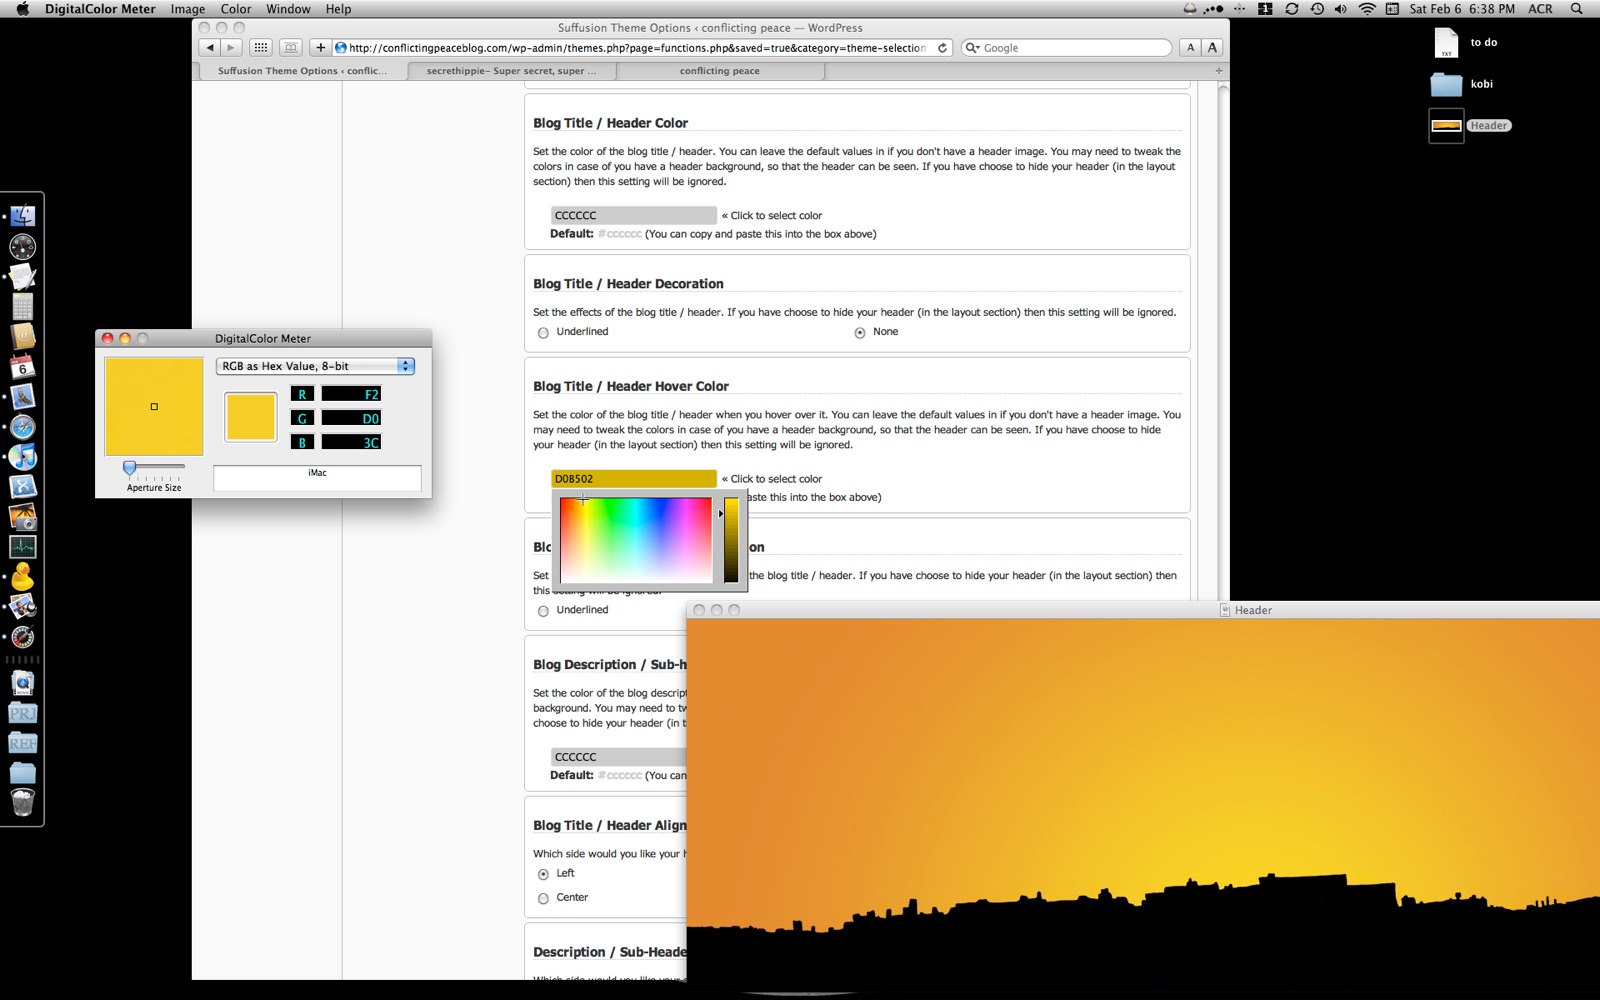Image resolution: width=1600 pixels, height=1000 pixels.
Task: Open the Help menu
Action: pos(338,9)
